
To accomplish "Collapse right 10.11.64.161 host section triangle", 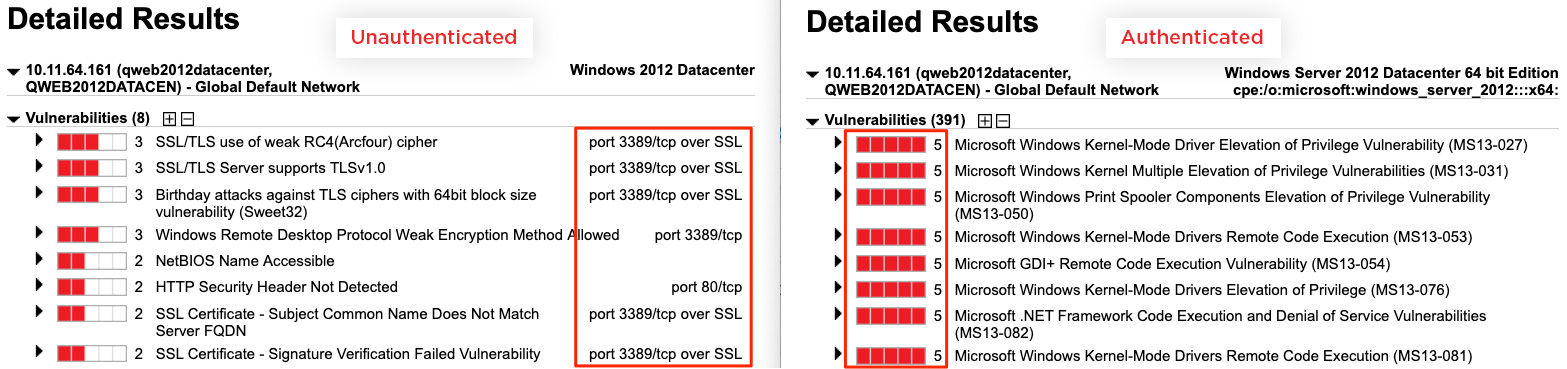I will 813,74.
